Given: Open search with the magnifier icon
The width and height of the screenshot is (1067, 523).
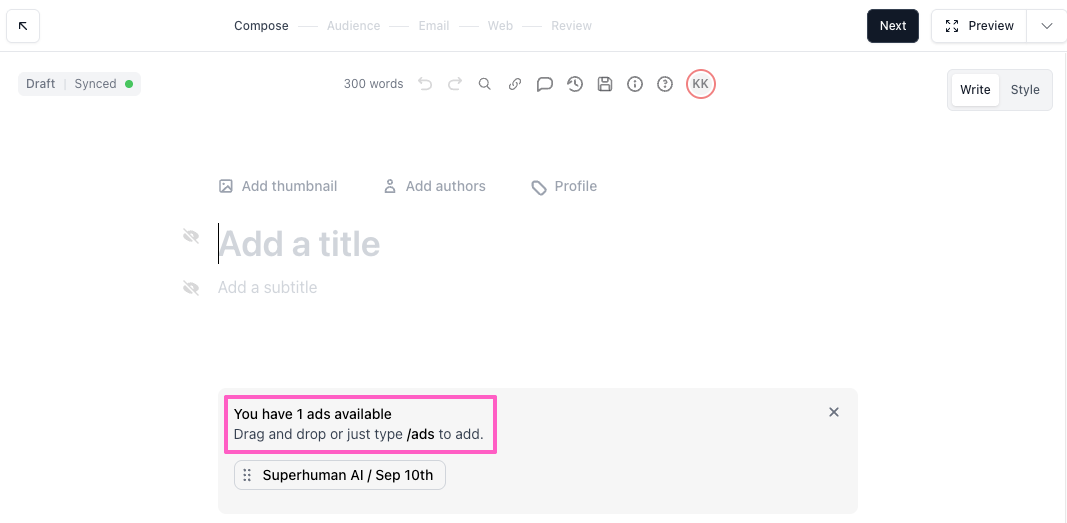Looking at the screenshot, I should tap(485, 84).
